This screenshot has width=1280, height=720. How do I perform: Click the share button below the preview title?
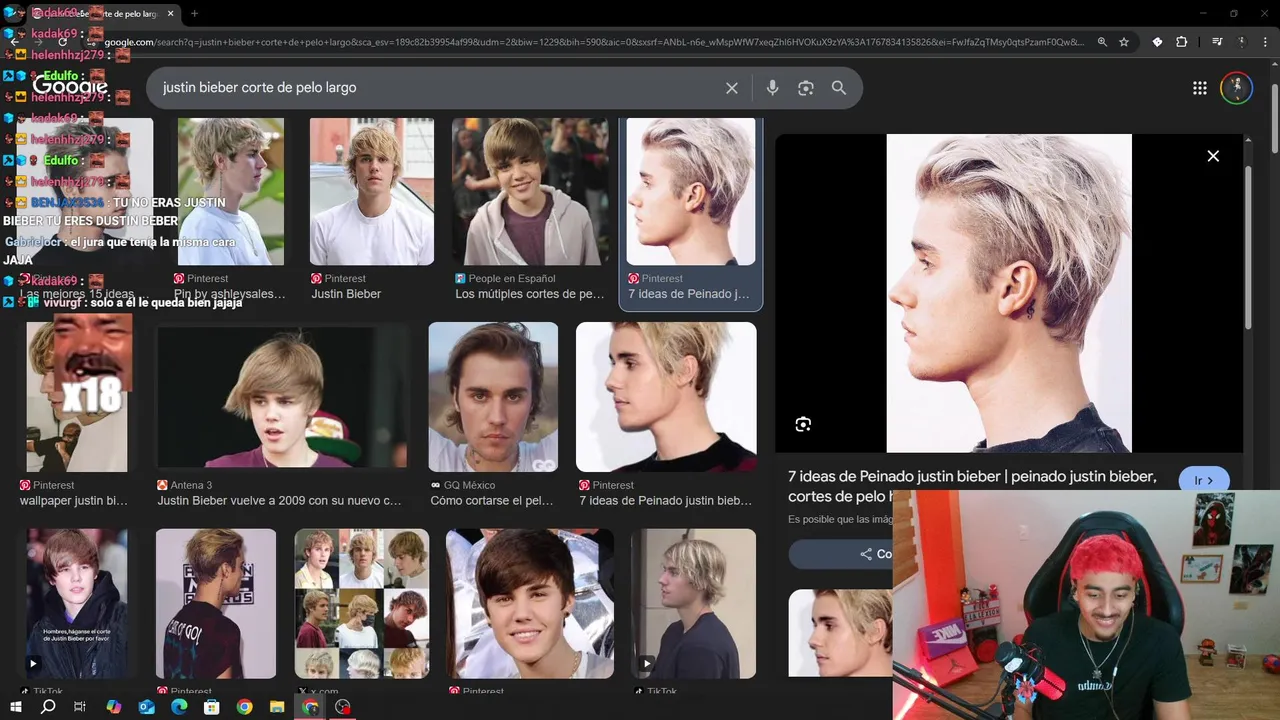tap(840, 554)
